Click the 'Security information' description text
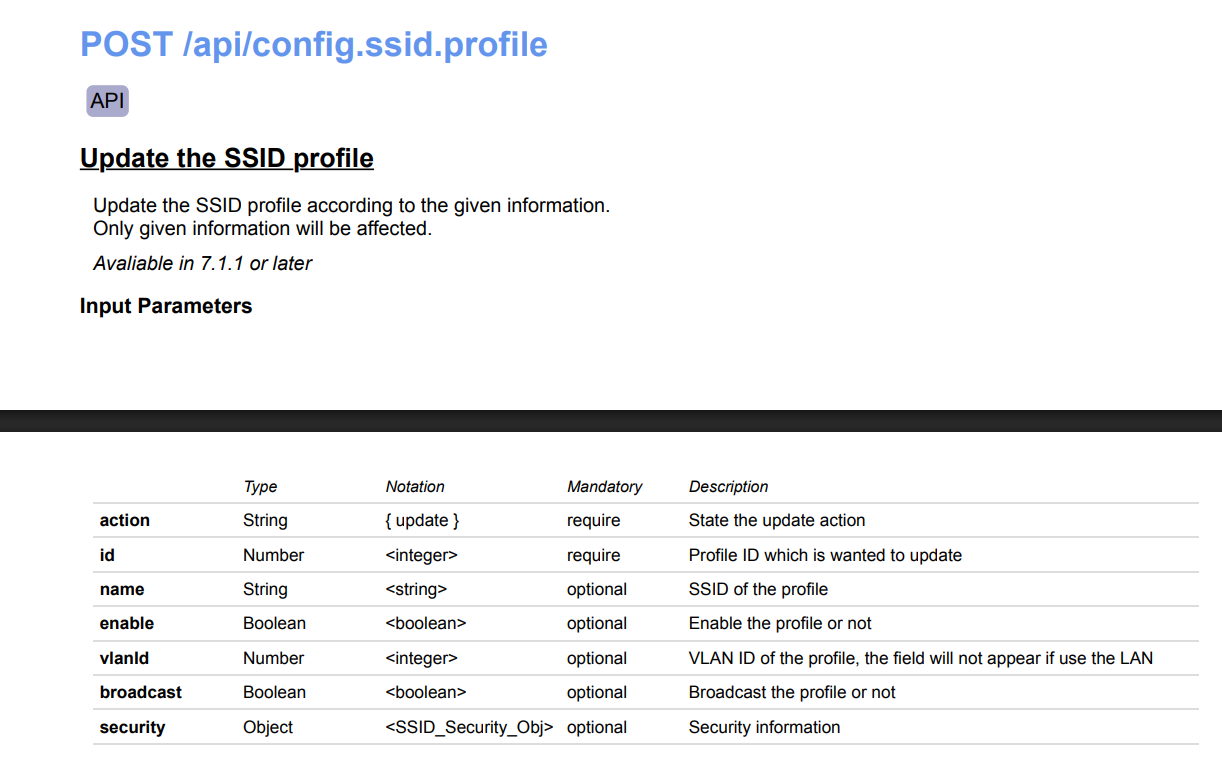 point(764,727)
